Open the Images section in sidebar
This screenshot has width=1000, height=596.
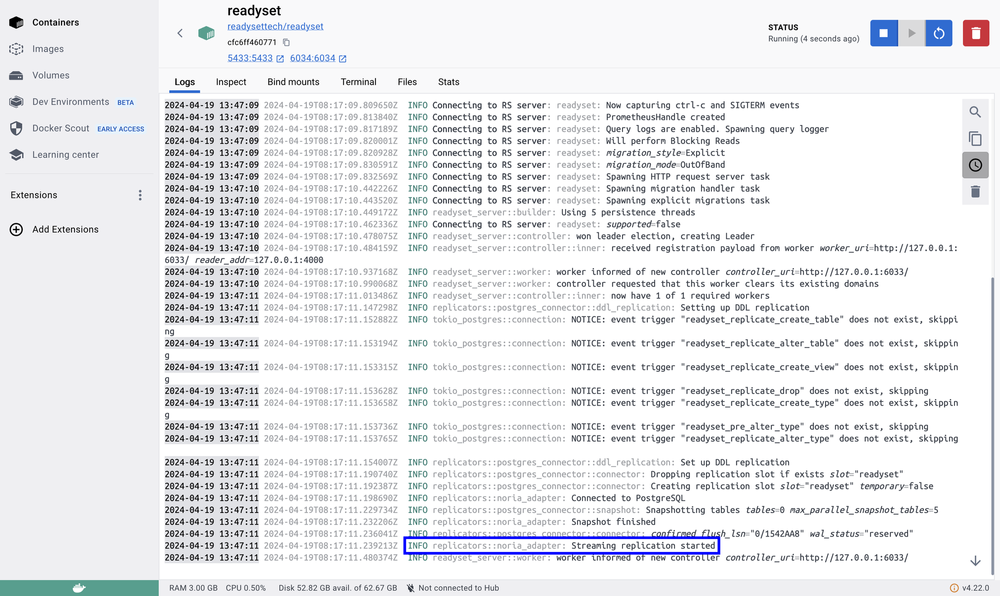47,49
